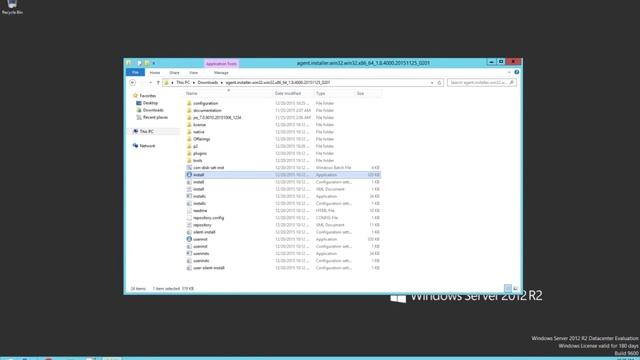Expand the arrow after This PC in breadcrumb
The width and height of the screenshot is (640, 360).
[194, 83]
